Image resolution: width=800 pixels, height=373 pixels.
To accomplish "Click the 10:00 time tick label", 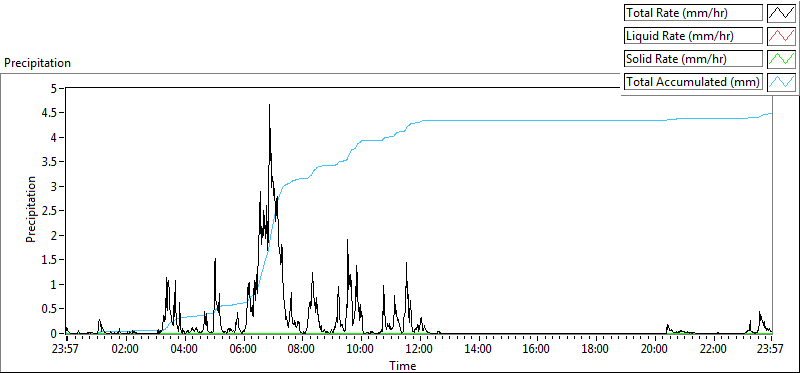I will tap(360, 349).
